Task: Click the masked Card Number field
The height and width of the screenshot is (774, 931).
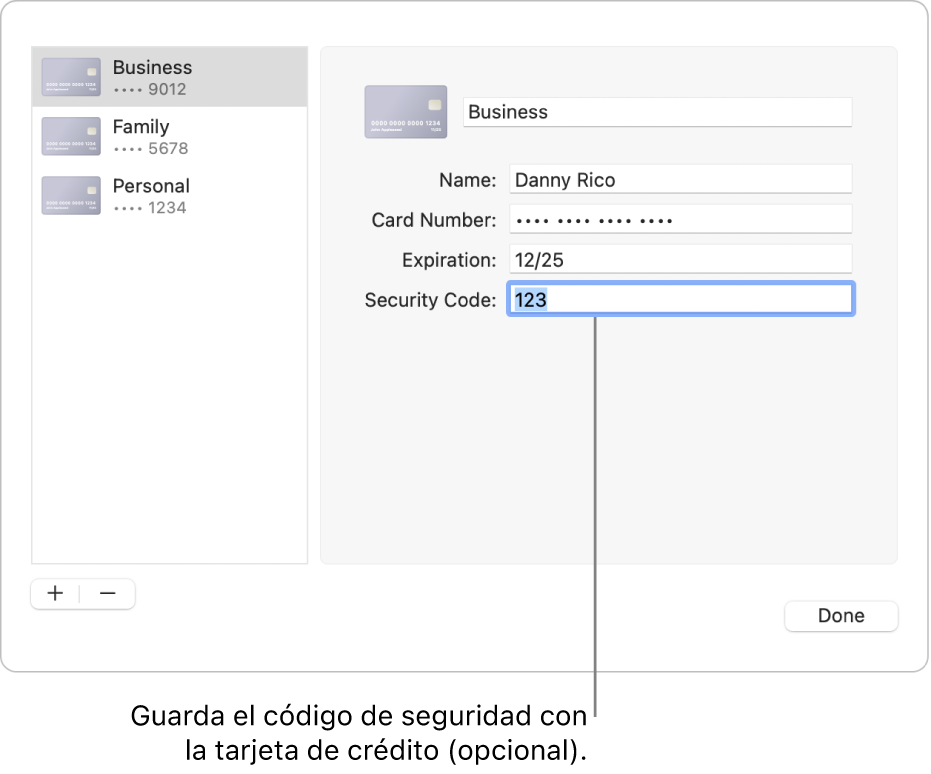Action: (x=680, y=218)
